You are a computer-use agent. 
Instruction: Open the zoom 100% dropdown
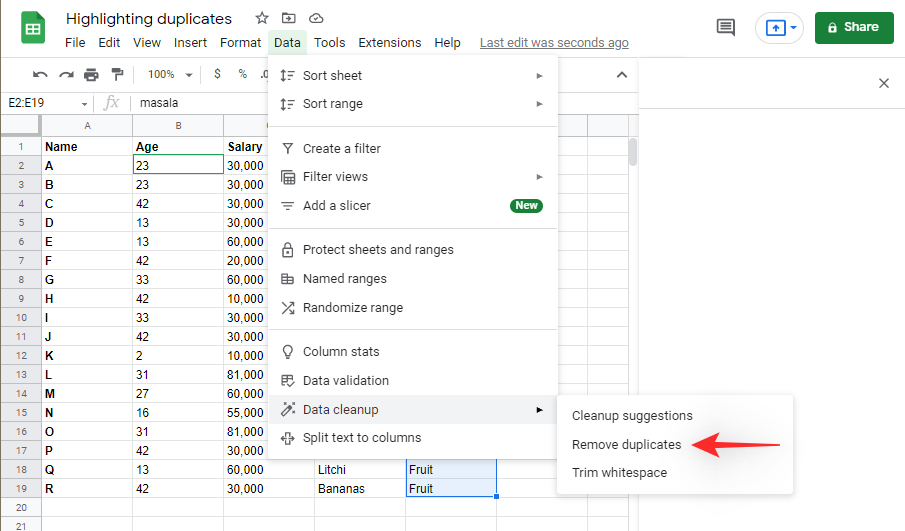(170, 74)
